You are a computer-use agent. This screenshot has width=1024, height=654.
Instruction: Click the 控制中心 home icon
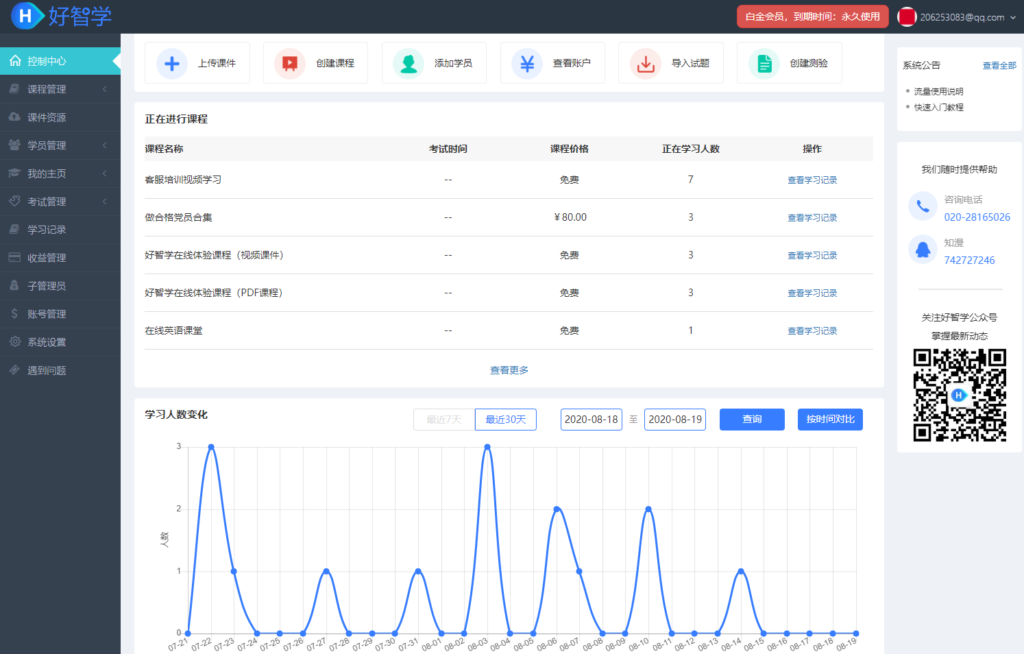(x=15, y=61)
